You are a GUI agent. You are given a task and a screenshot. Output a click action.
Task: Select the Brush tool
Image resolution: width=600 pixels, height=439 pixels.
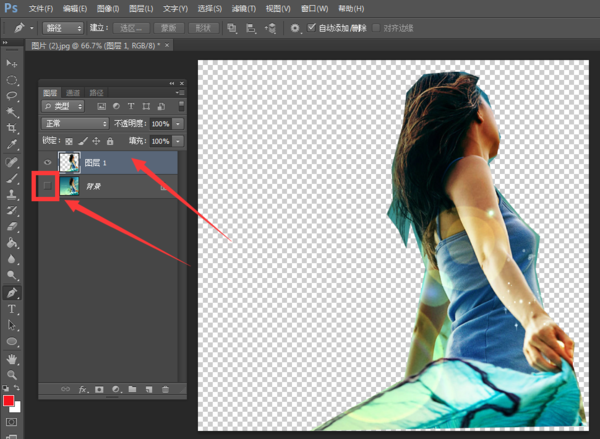coord(11,178)
